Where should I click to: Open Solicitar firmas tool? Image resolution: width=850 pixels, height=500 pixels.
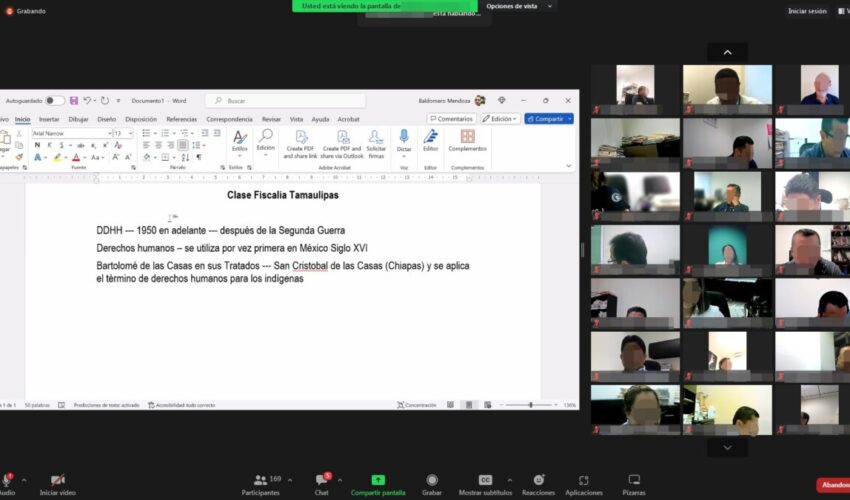click(376, 144)
